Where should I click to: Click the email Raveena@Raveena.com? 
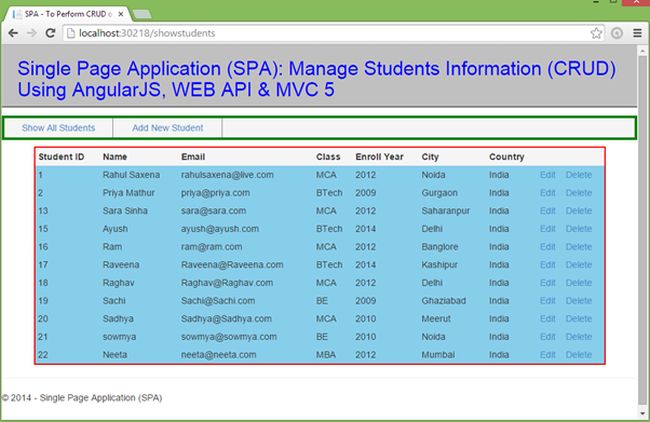pyautogui.click(x=232, y=265)
